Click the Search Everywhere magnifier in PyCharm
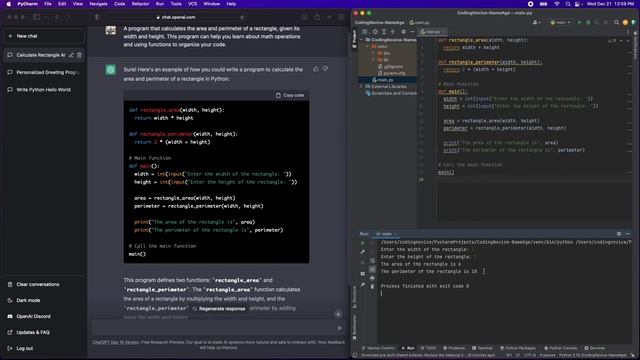640x360 pixels. pos(616,22)
